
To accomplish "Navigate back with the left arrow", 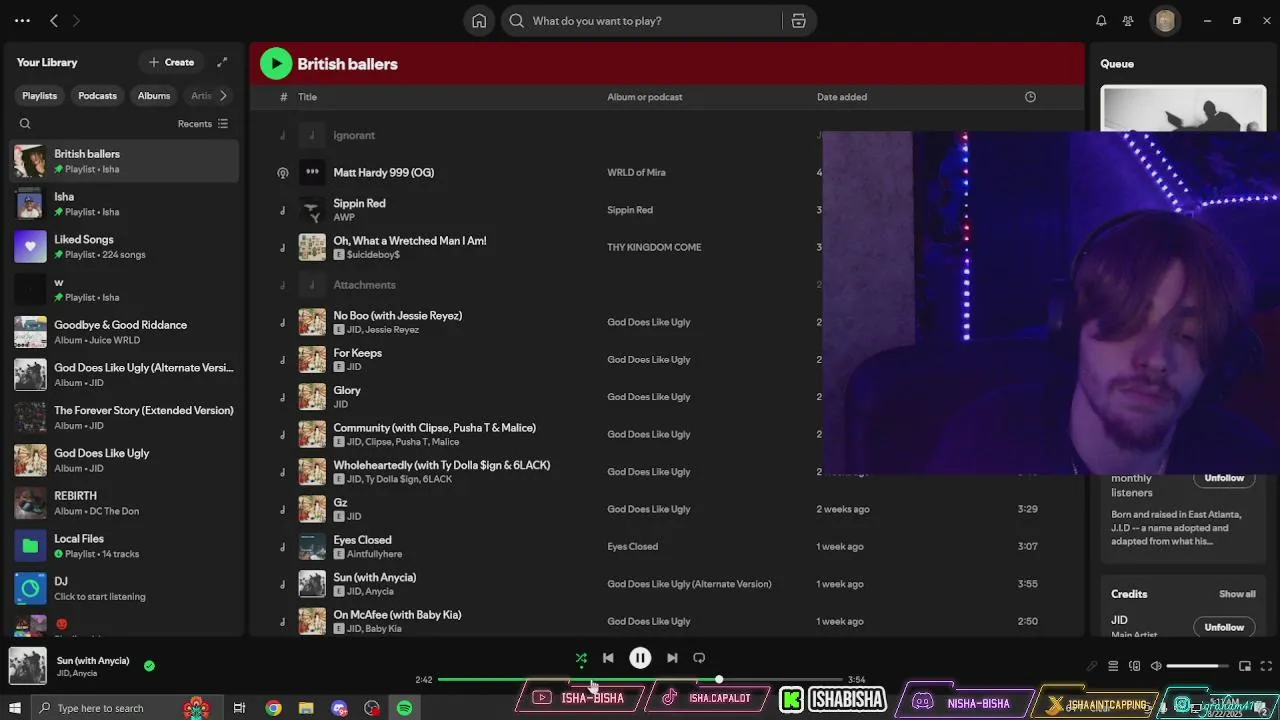I will (x=54, y=20).
